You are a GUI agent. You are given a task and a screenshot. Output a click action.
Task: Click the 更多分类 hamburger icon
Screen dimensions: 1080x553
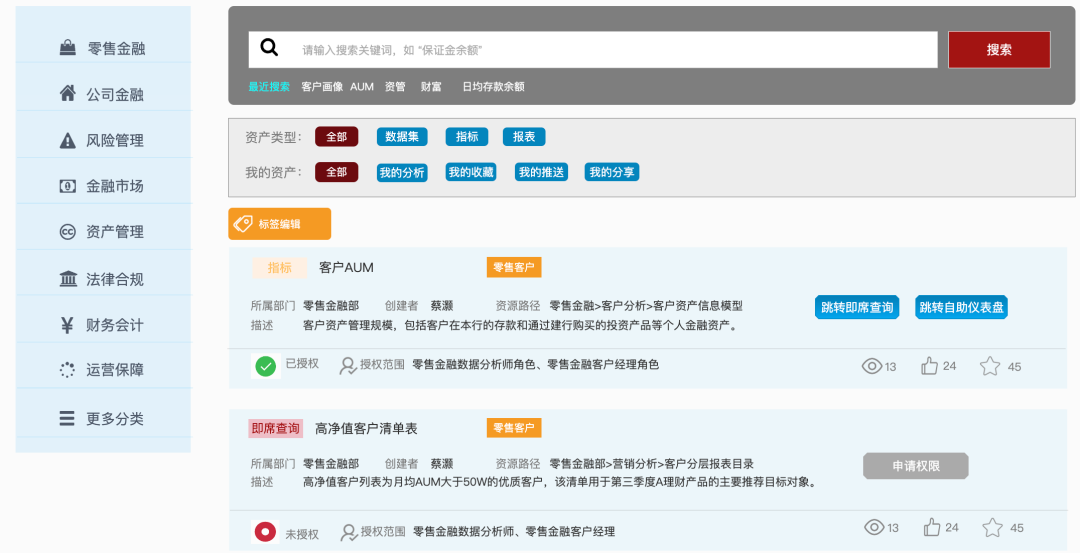pos(67,418)
